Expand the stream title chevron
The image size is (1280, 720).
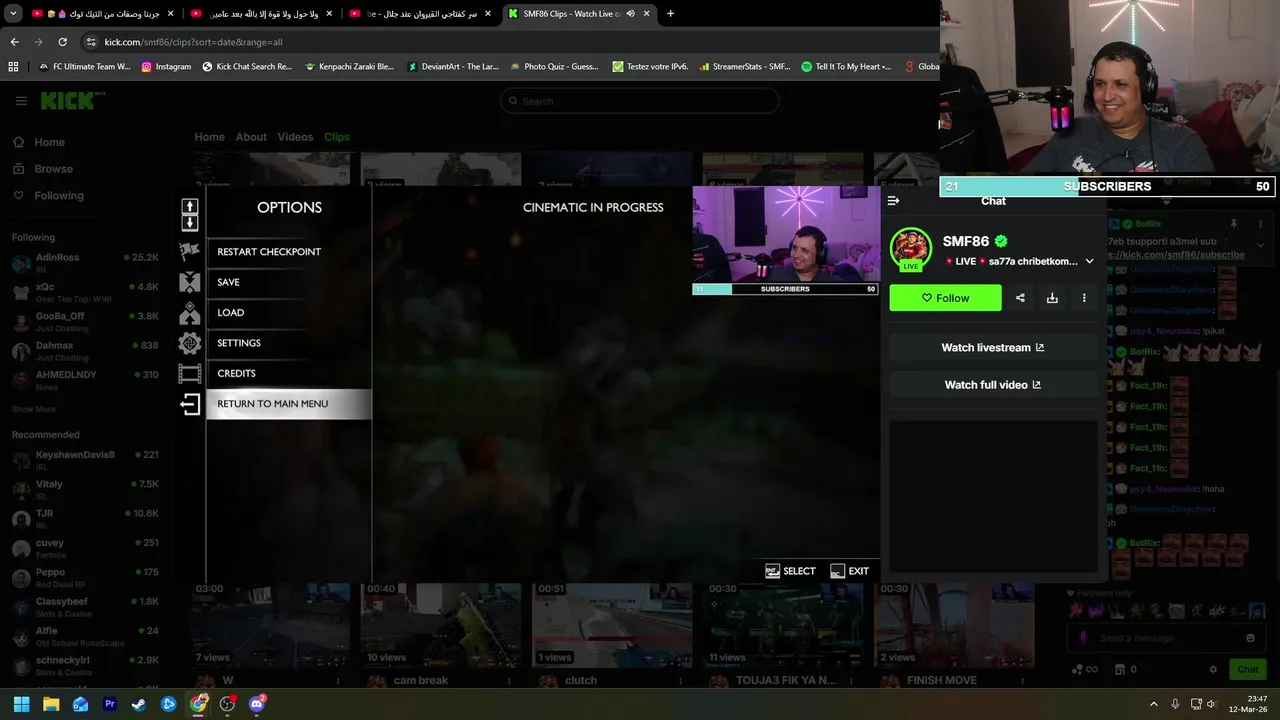[x=1089, y=262]
